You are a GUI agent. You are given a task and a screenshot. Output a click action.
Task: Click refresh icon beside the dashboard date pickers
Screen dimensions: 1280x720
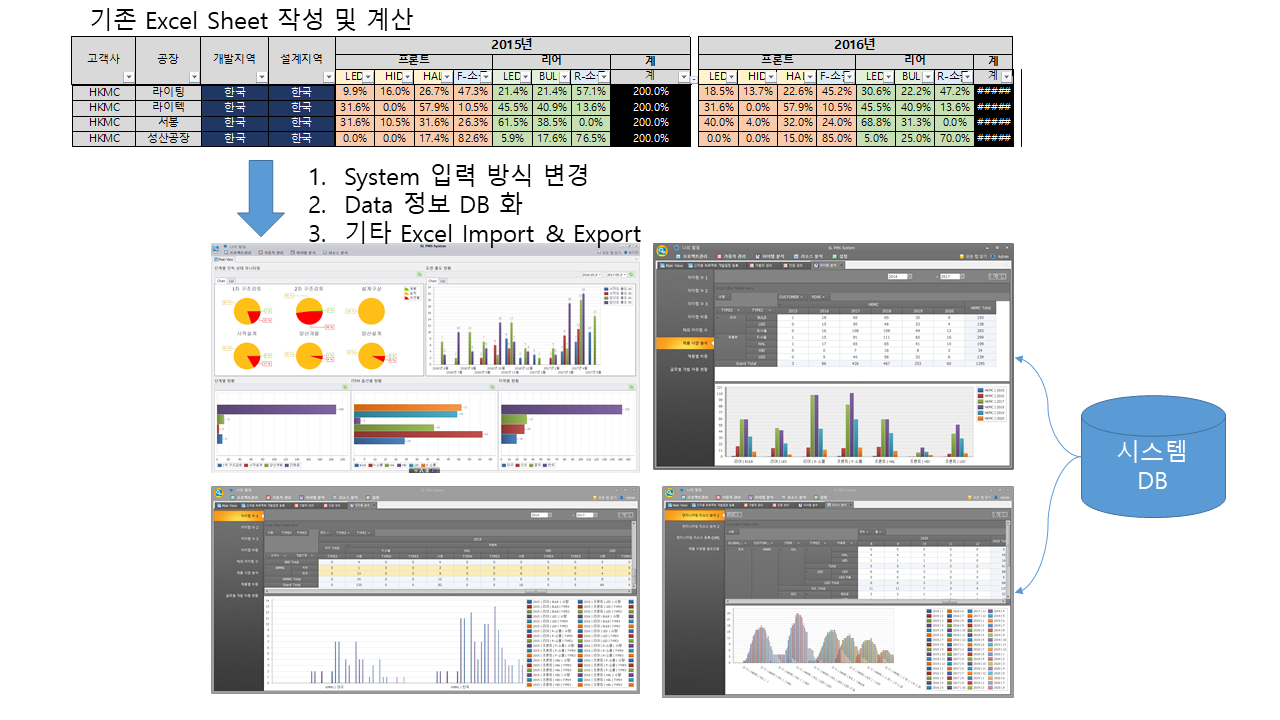coord(632,273)
